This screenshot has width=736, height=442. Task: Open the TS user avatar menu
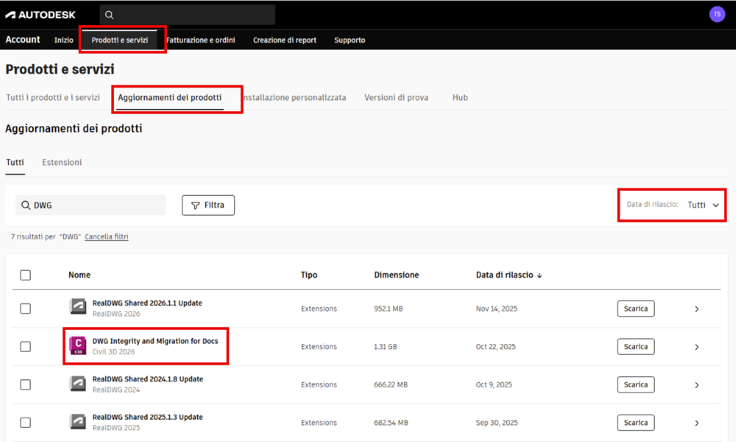[x=716, y=14]
